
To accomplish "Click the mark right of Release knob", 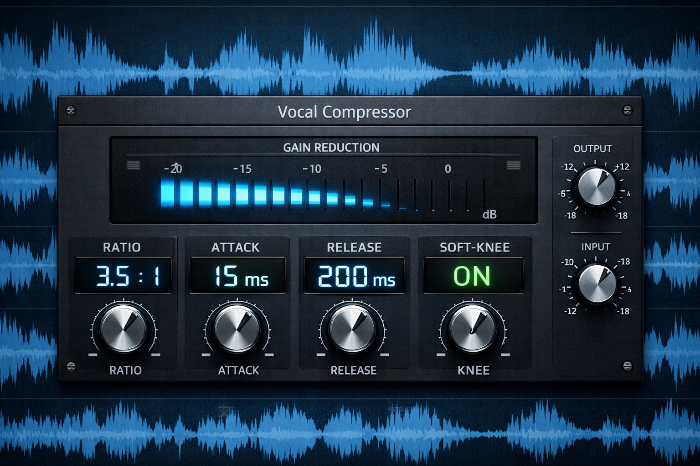I will (x=384, y=355).
